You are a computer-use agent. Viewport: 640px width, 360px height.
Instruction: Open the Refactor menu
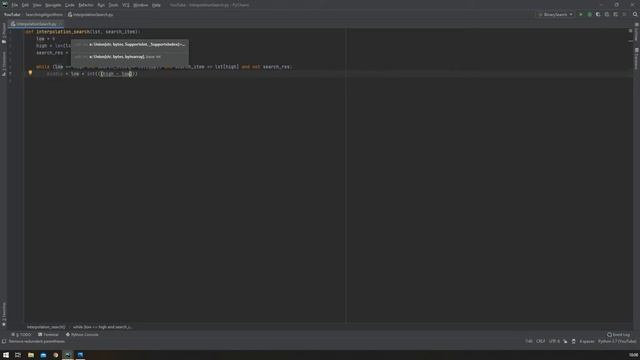[x=86, y=5]
